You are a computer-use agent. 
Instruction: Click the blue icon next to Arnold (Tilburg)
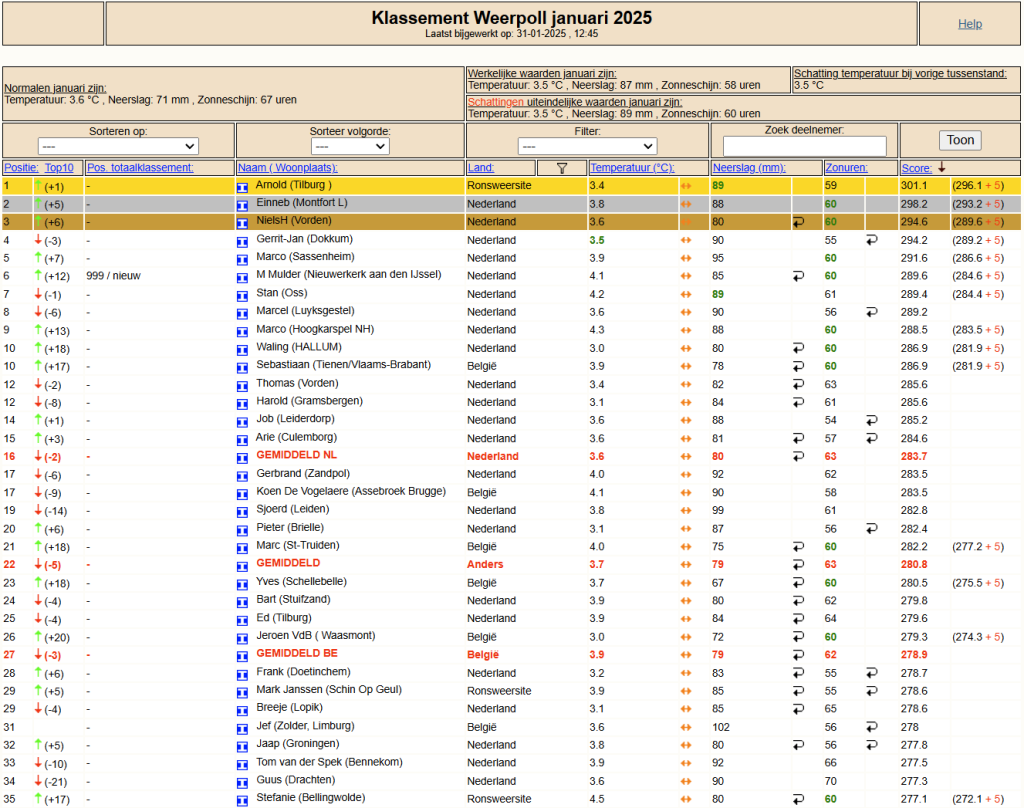pyautogui.click(x=242, y=187)
